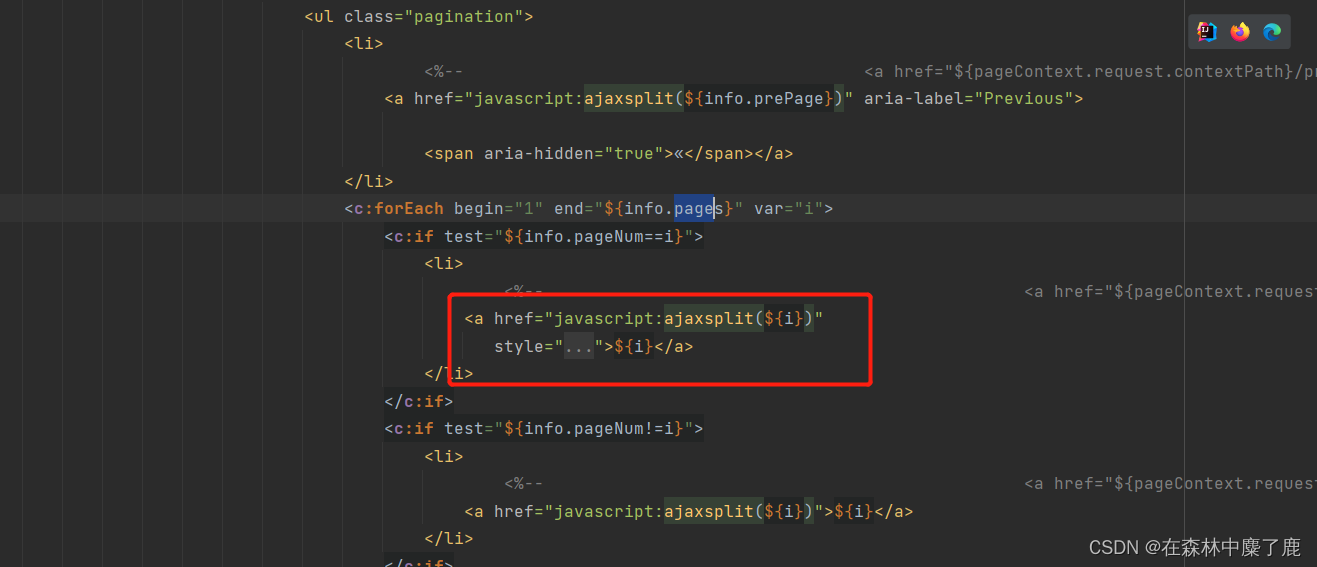Screen dimensions: 1317x567
Task: Click the aria-label="Previous" attribute
Action: 968,98
